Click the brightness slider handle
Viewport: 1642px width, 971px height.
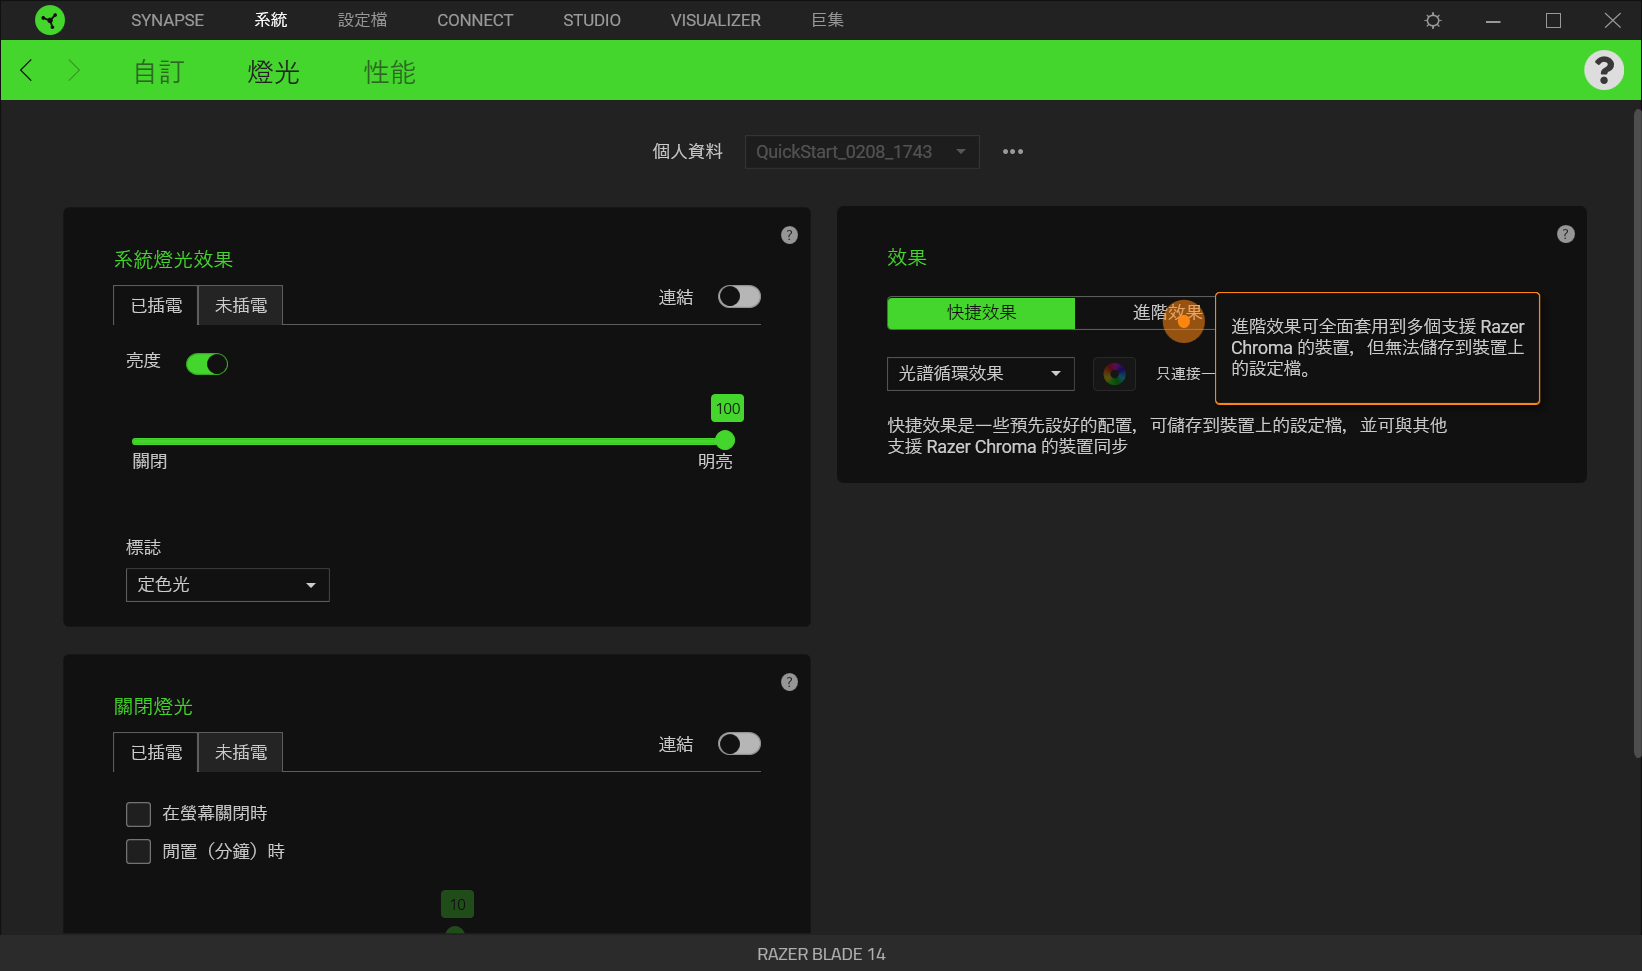point(725,441)
